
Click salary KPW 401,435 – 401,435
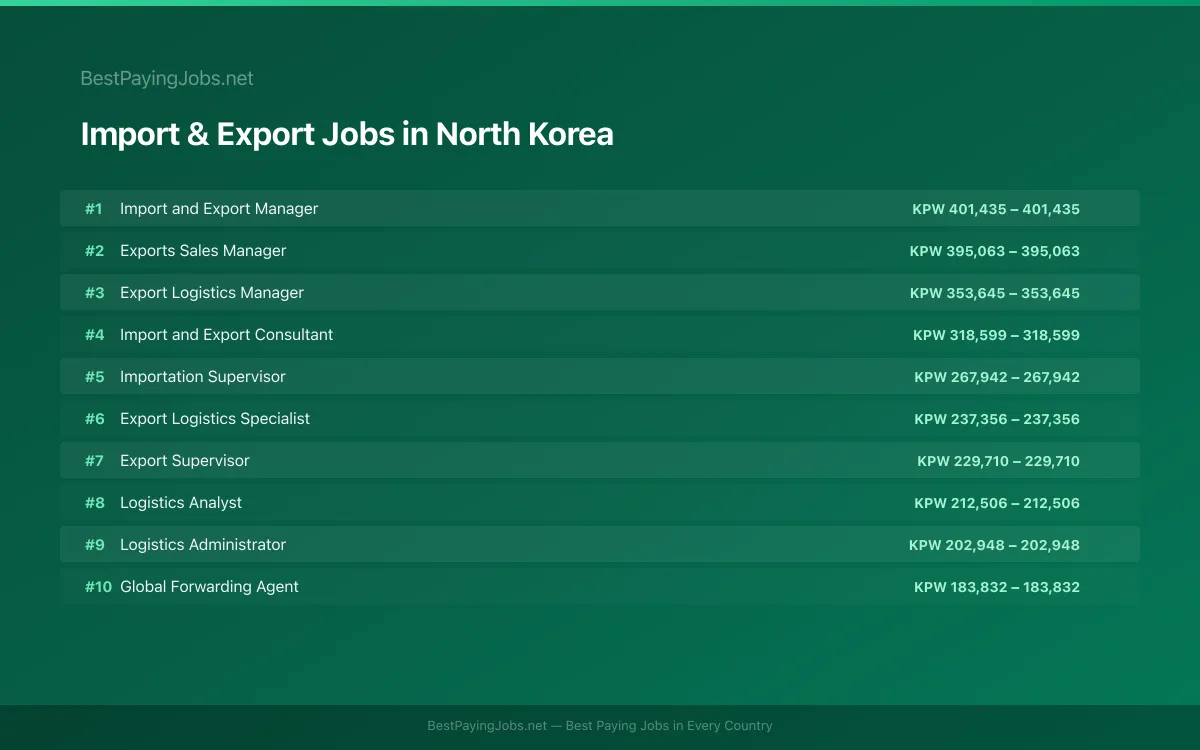coord(996,209)
